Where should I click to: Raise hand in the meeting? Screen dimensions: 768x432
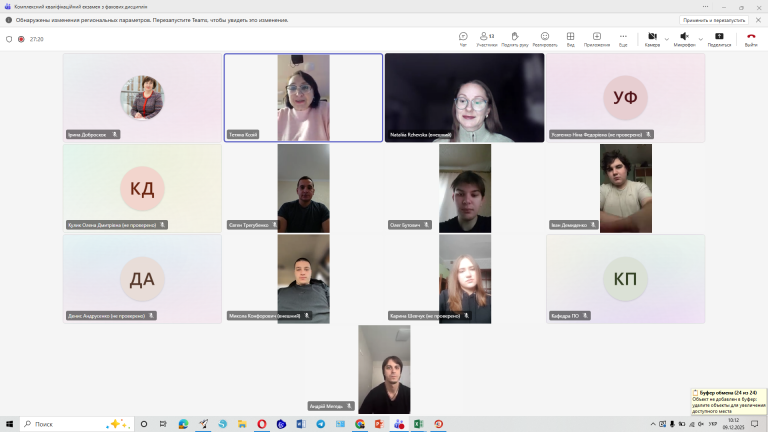(x=515, y=38)
